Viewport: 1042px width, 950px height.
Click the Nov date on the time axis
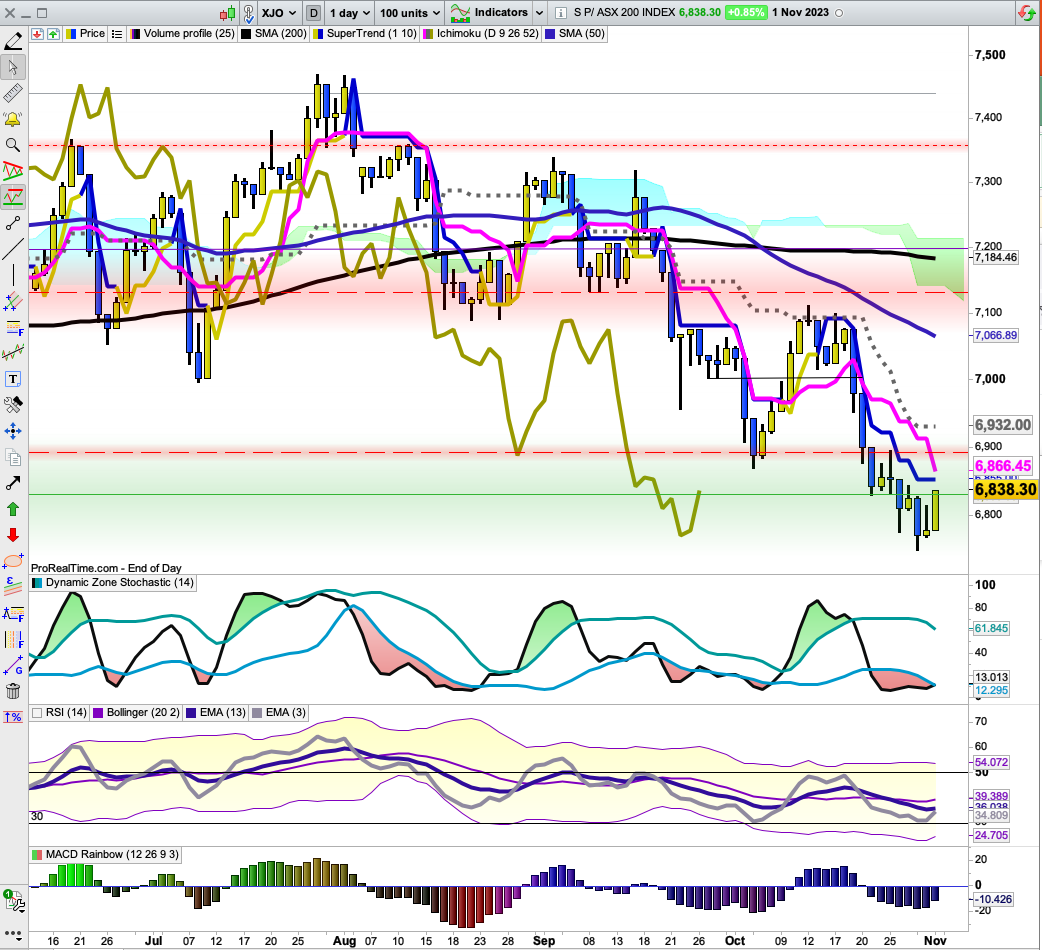pyautogui.click(x=935, y=941)
